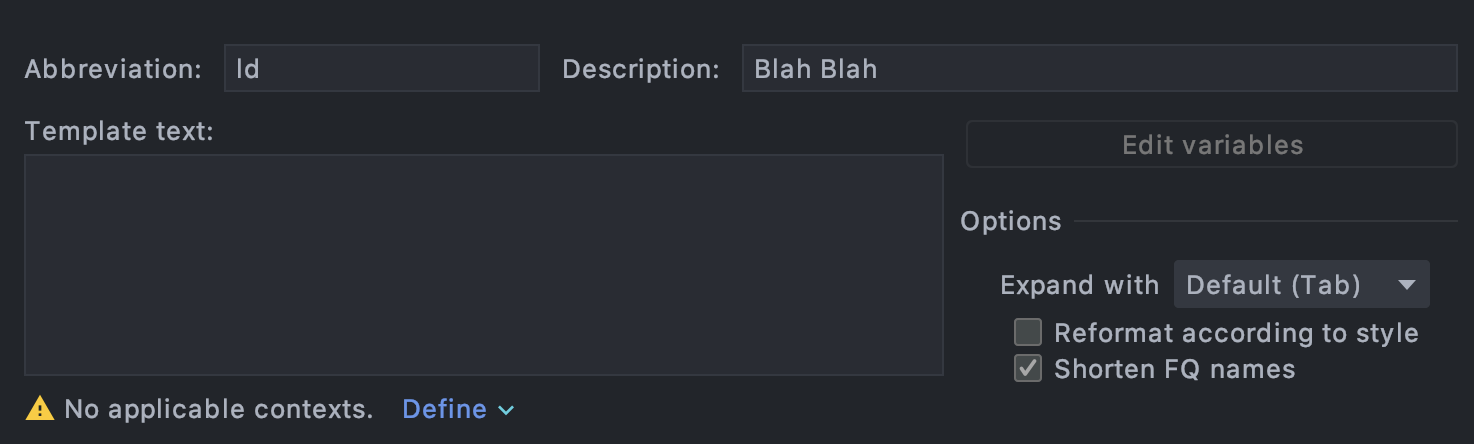The height and width of the screenshot is (444, 1474).
Task: Click the "No applicable contexts." warning message
Action: (x=218, y=409)
